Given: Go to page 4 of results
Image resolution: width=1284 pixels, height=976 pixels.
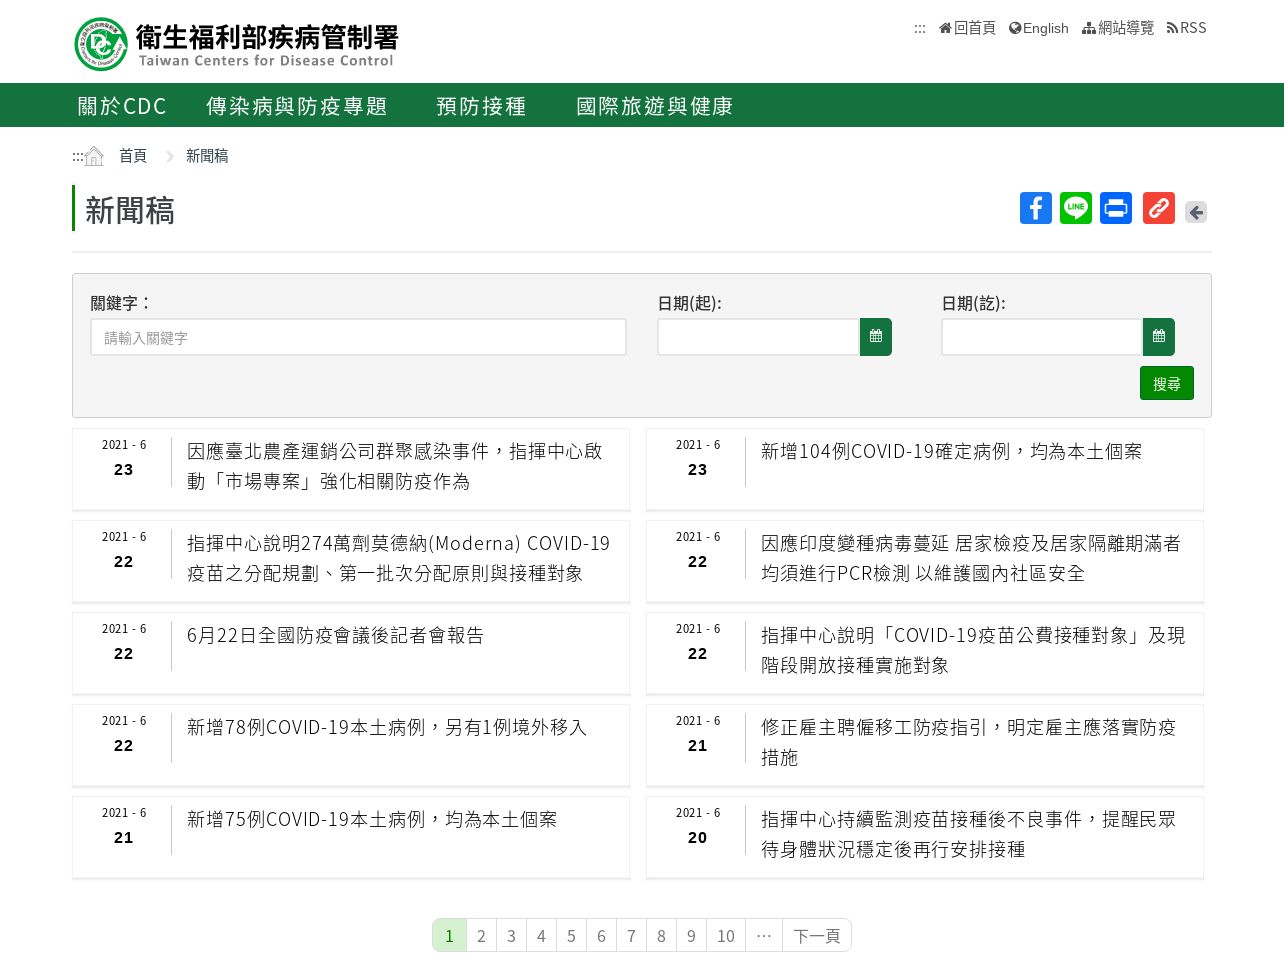Looking at the screenshot, I should [x=541, y=935].
